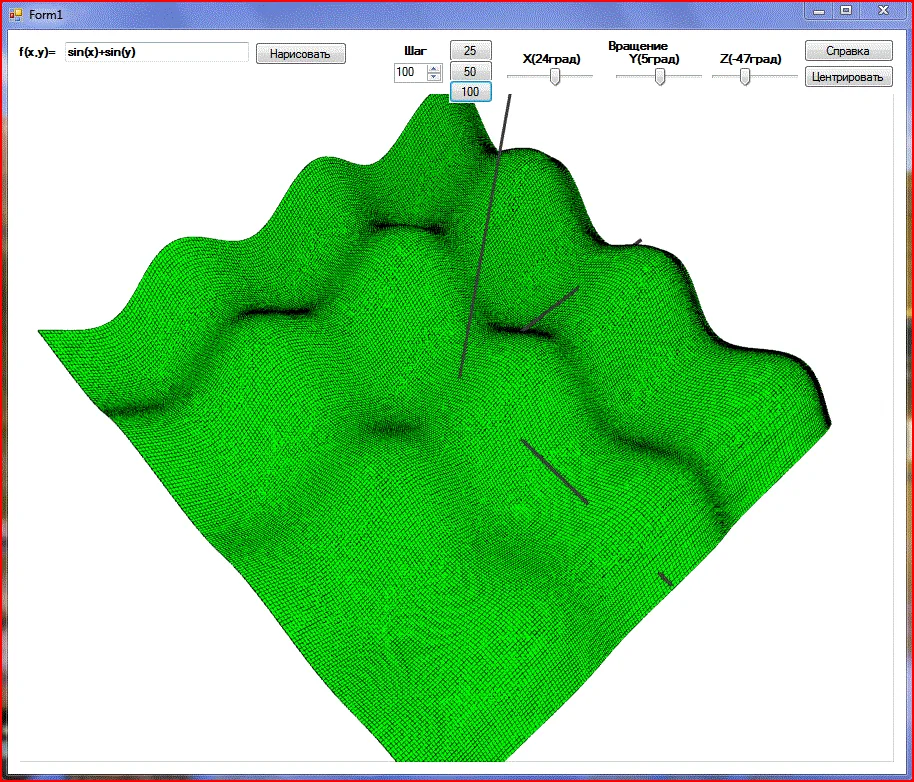
Task: Maximize the Form1 window
Action: click(846, 10)
